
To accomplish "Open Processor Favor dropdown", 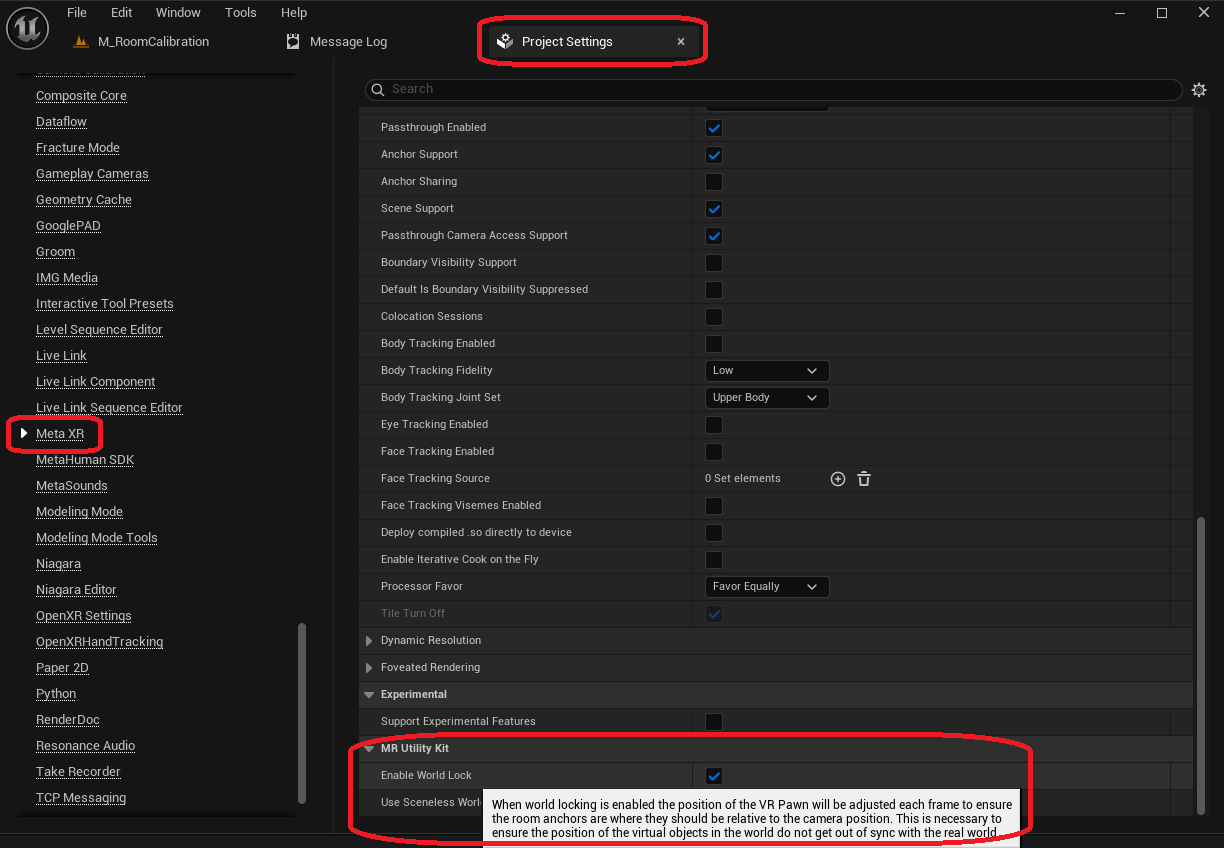I will 767,586.
